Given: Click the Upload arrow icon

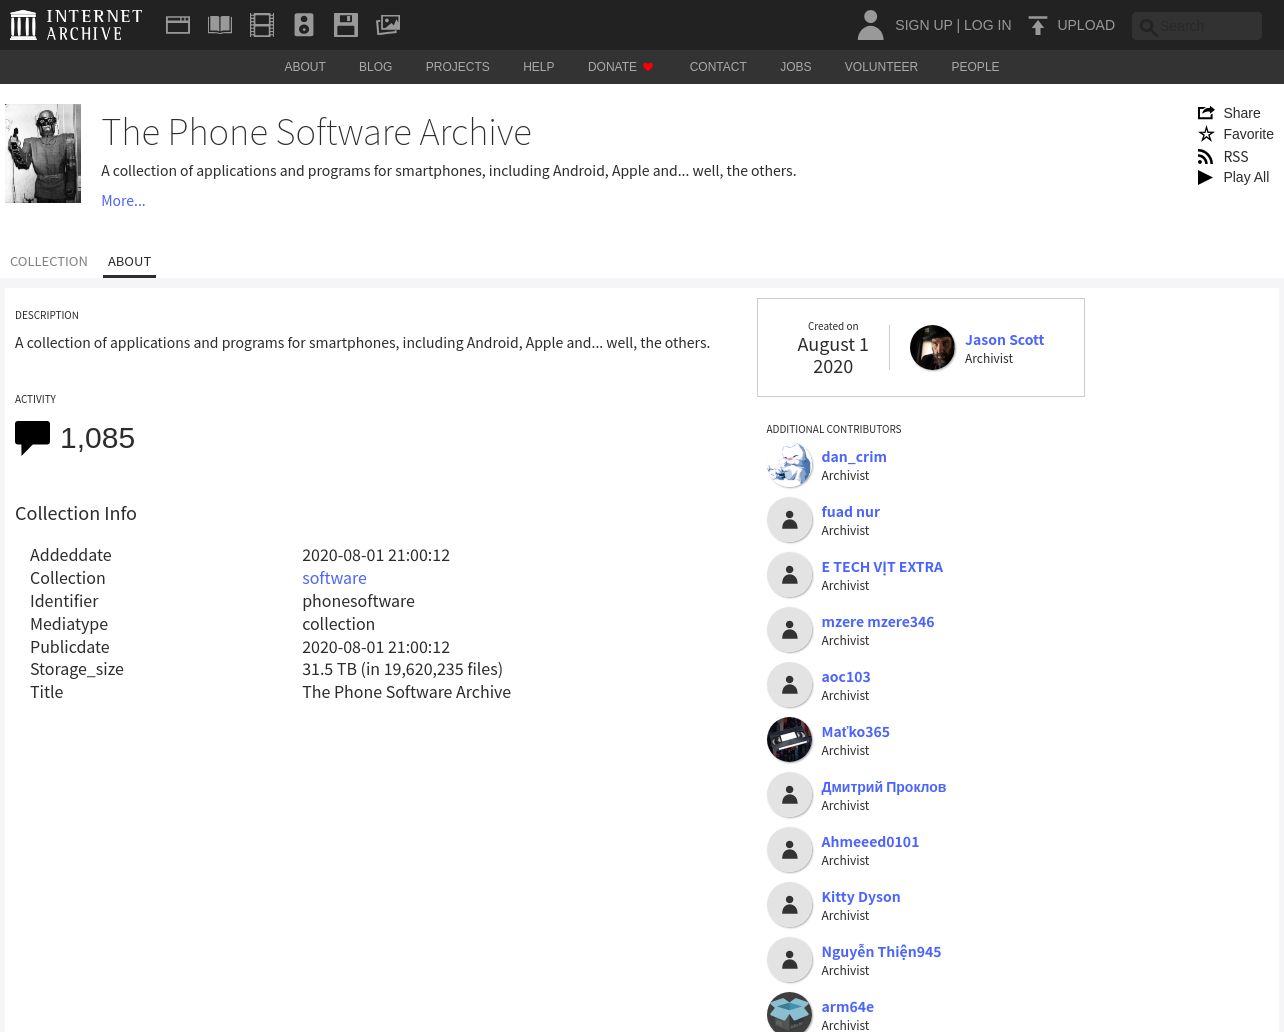Looking at the screenshot, I should click(1038, 25).
